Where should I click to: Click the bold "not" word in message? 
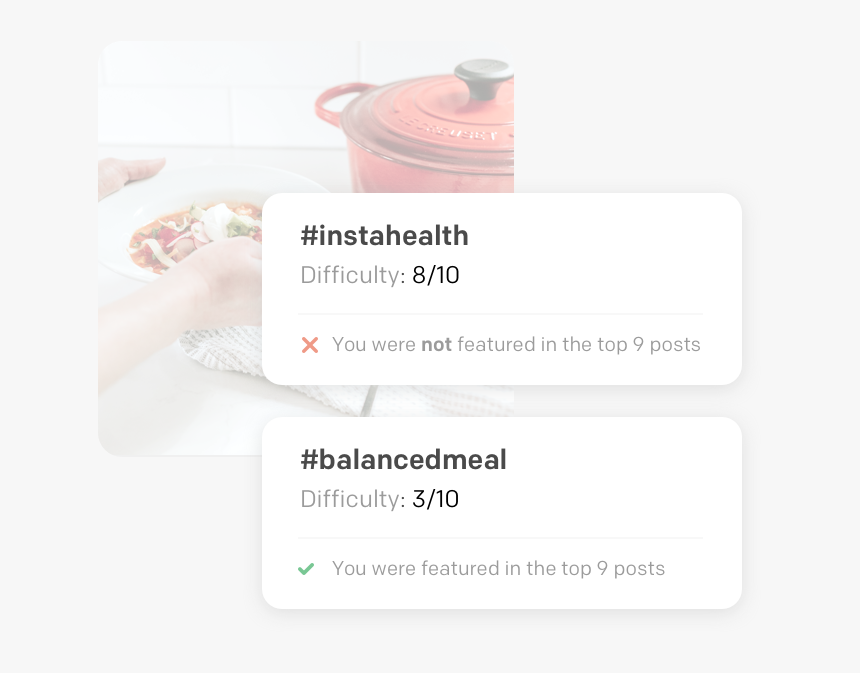pyautogui.click(x=436, y=344)
